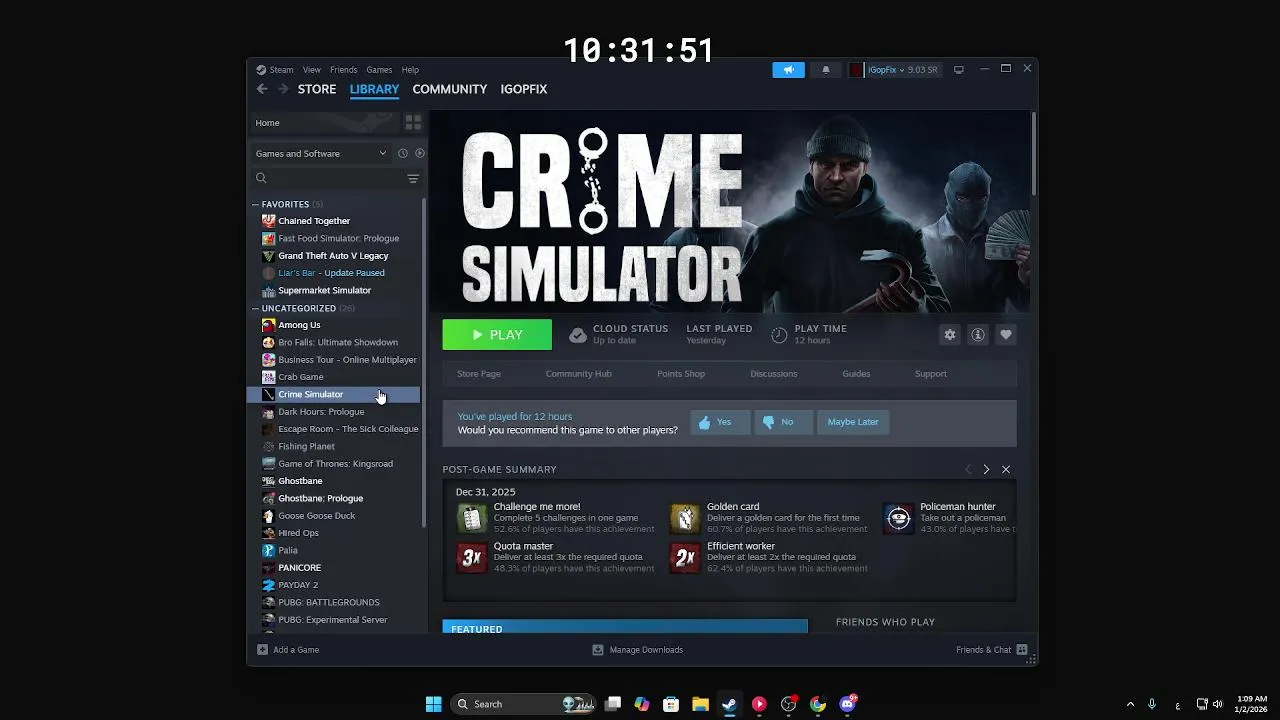Show the next post-game summary with the right arrow
This screenshot has height=720, width=1280.
[x=986, y=469]
